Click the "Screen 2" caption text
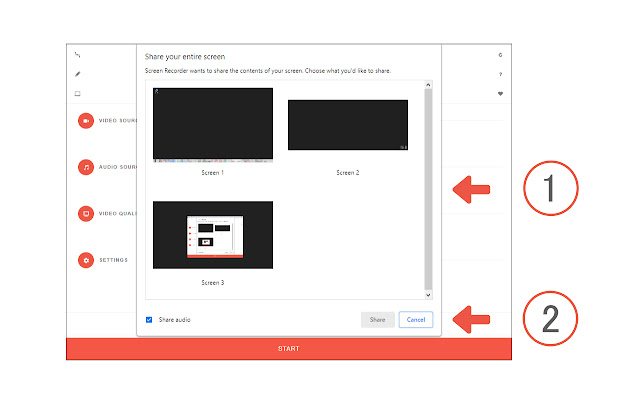The width and height of the screenshot is (640, 400). pos(348,173)
